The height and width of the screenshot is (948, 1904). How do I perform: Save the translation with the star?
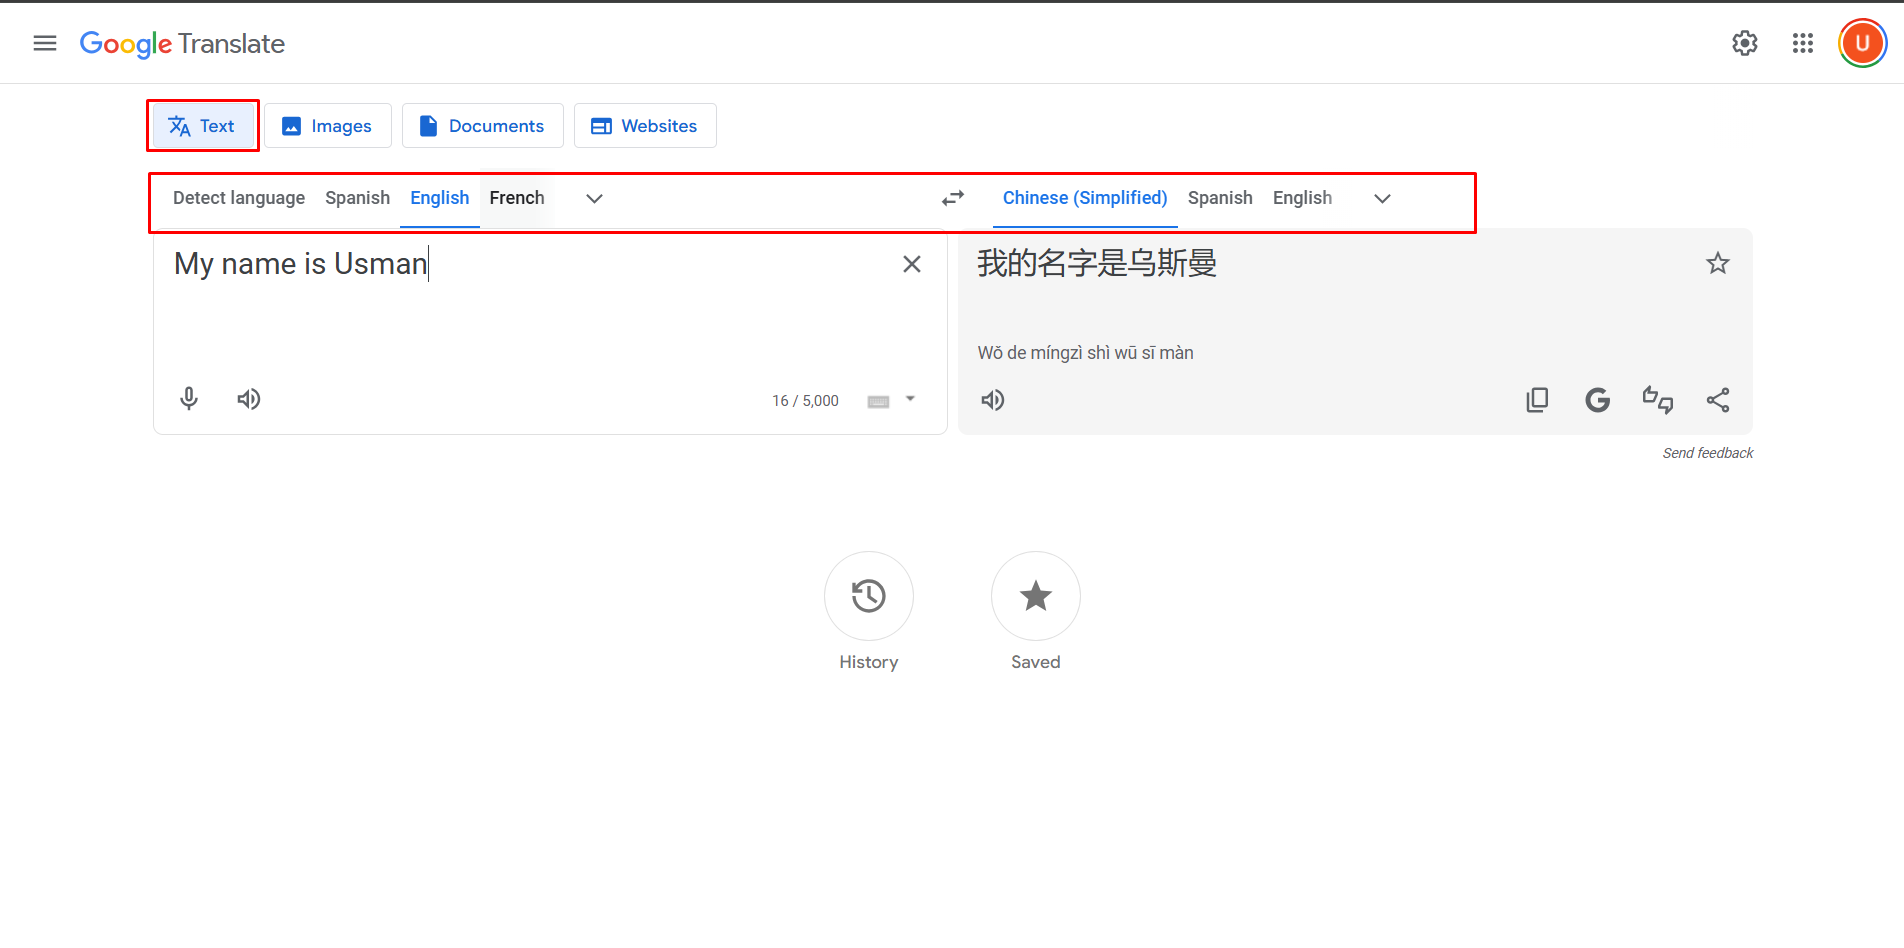1717,263
